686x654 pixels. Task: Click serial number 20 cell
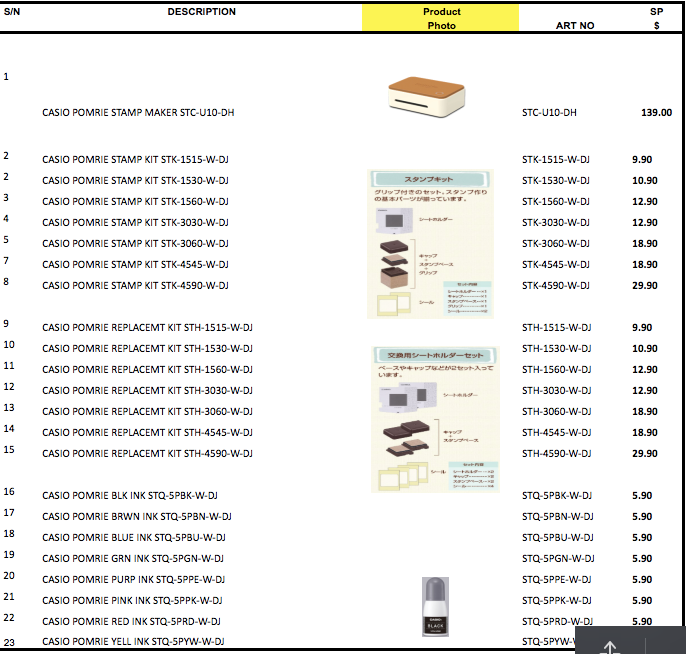[x=9, y=576]
